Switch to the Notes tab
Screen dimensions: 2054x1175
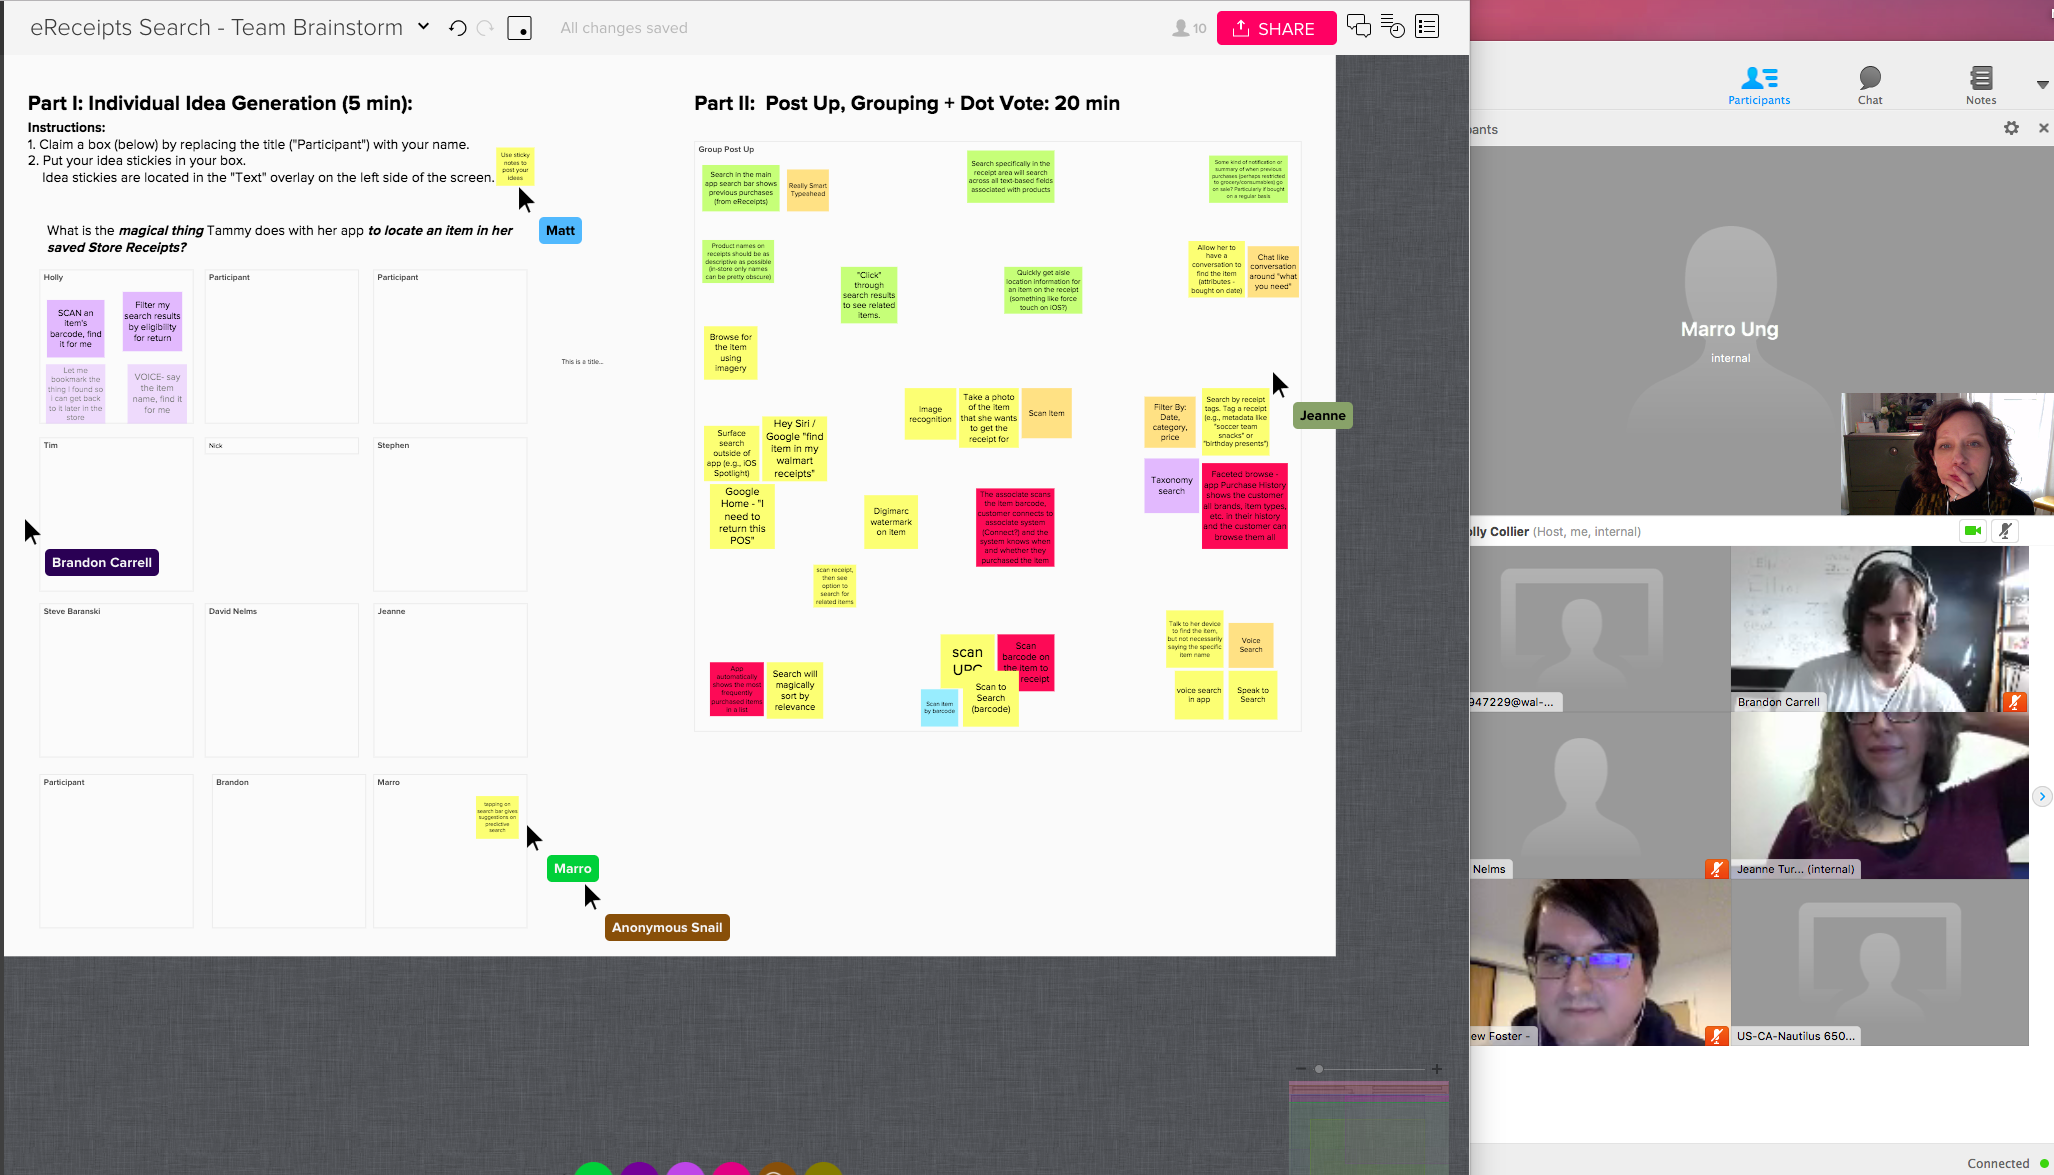[1980, 84]
